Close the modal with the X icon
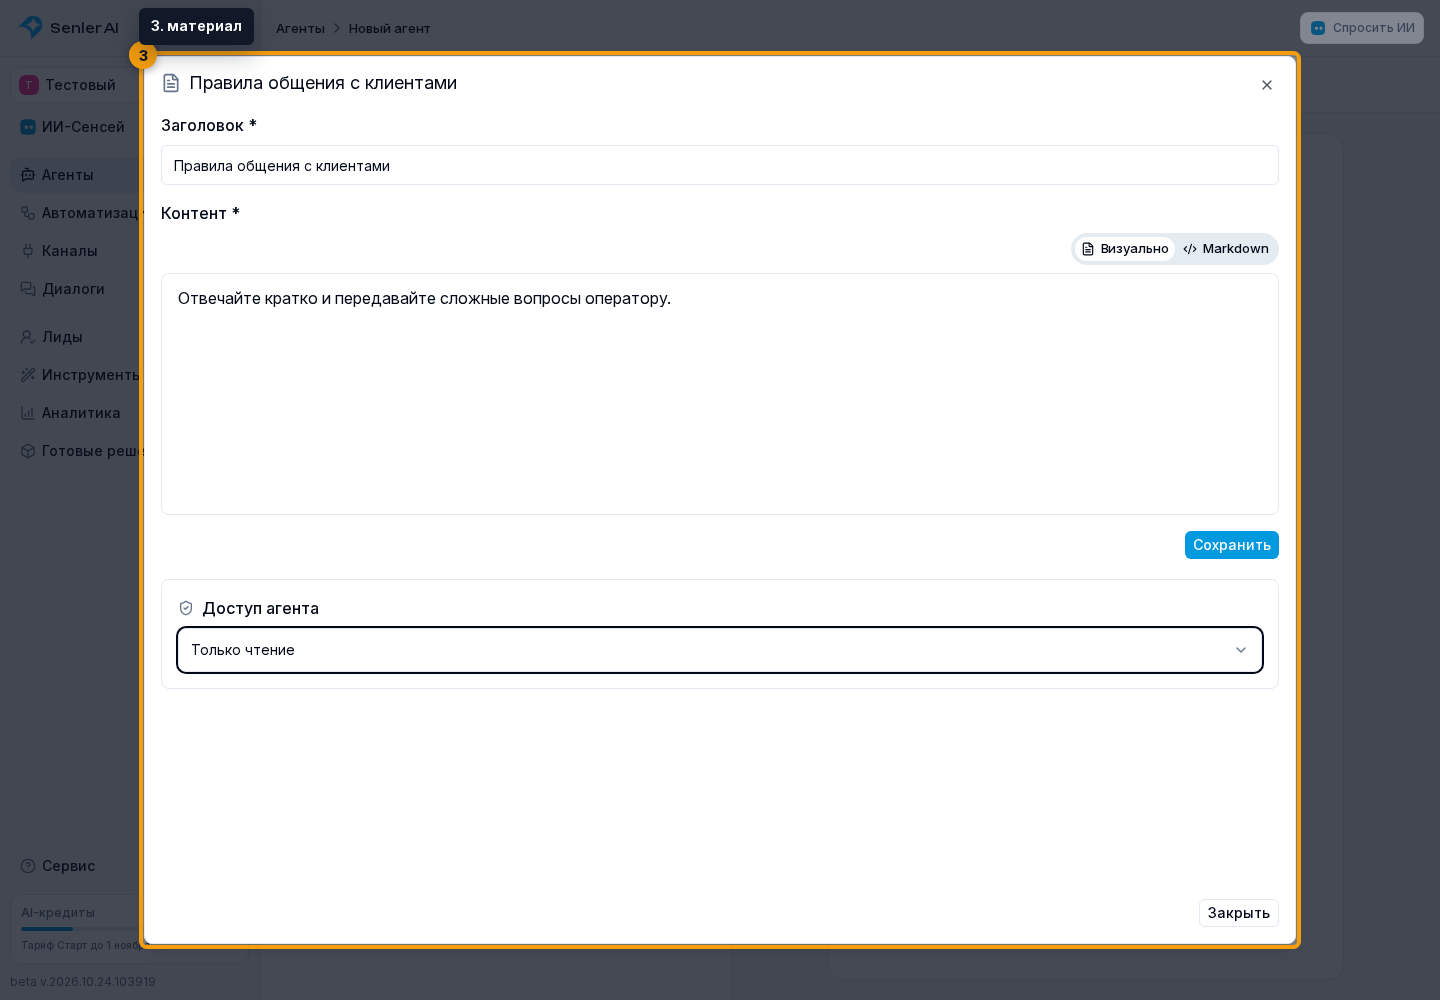This screenshot has width=1440, height=1000. (x=1267, y=85)
